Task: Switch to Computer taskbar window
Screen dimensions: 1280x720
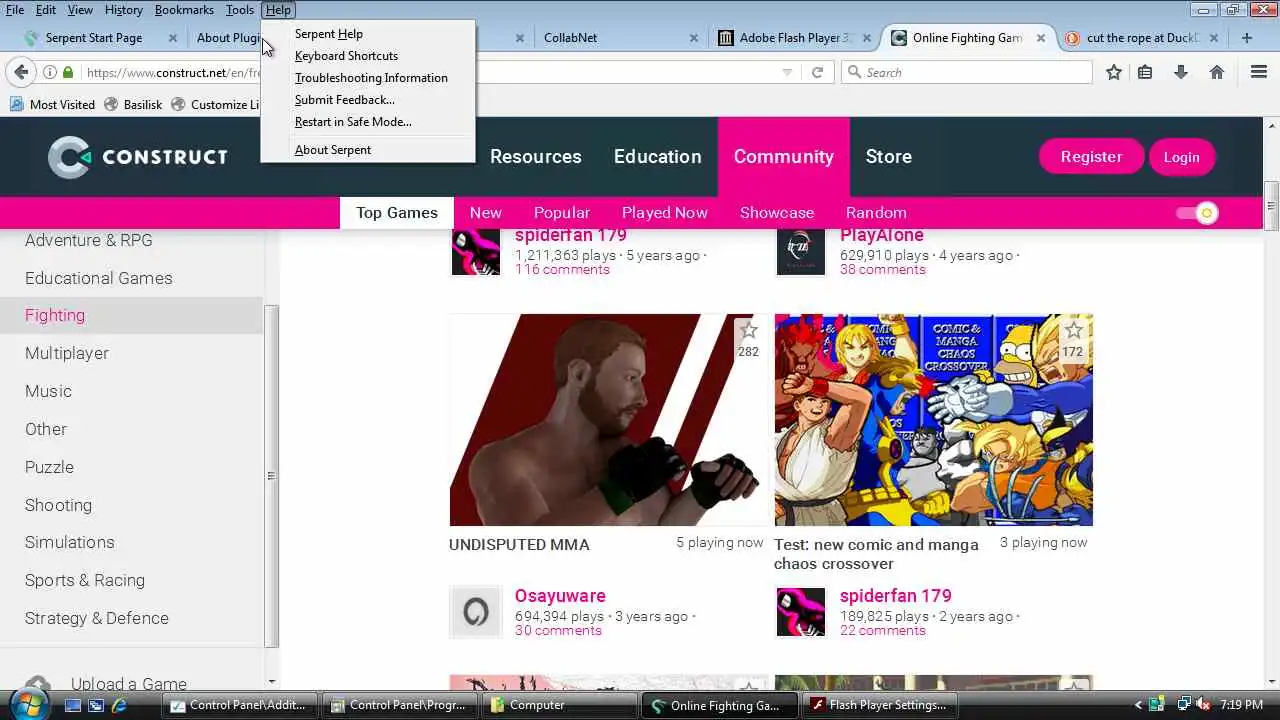Action: [x=560, y=705]
